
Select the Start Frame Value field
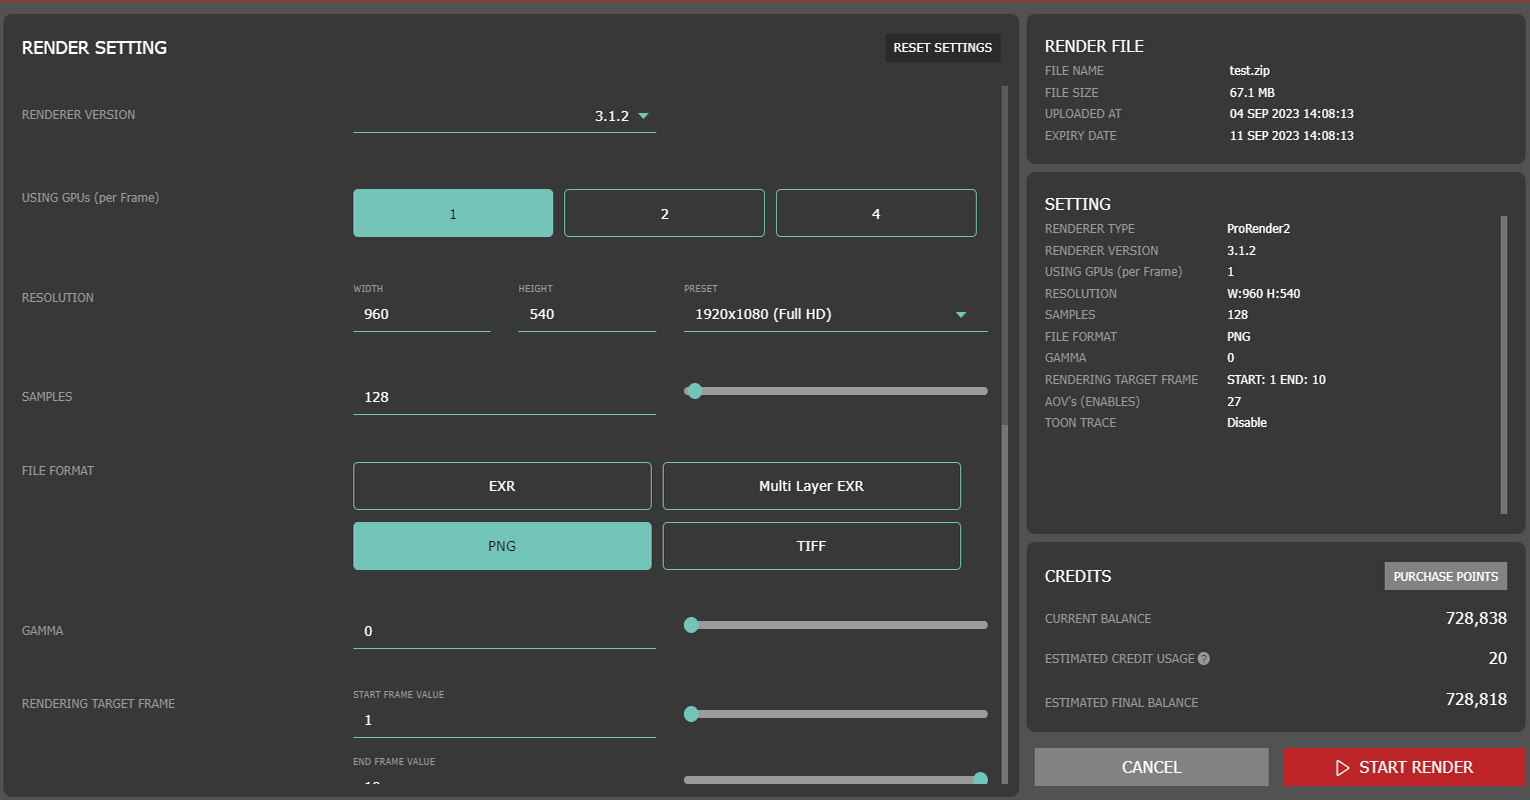pos(504,720)
